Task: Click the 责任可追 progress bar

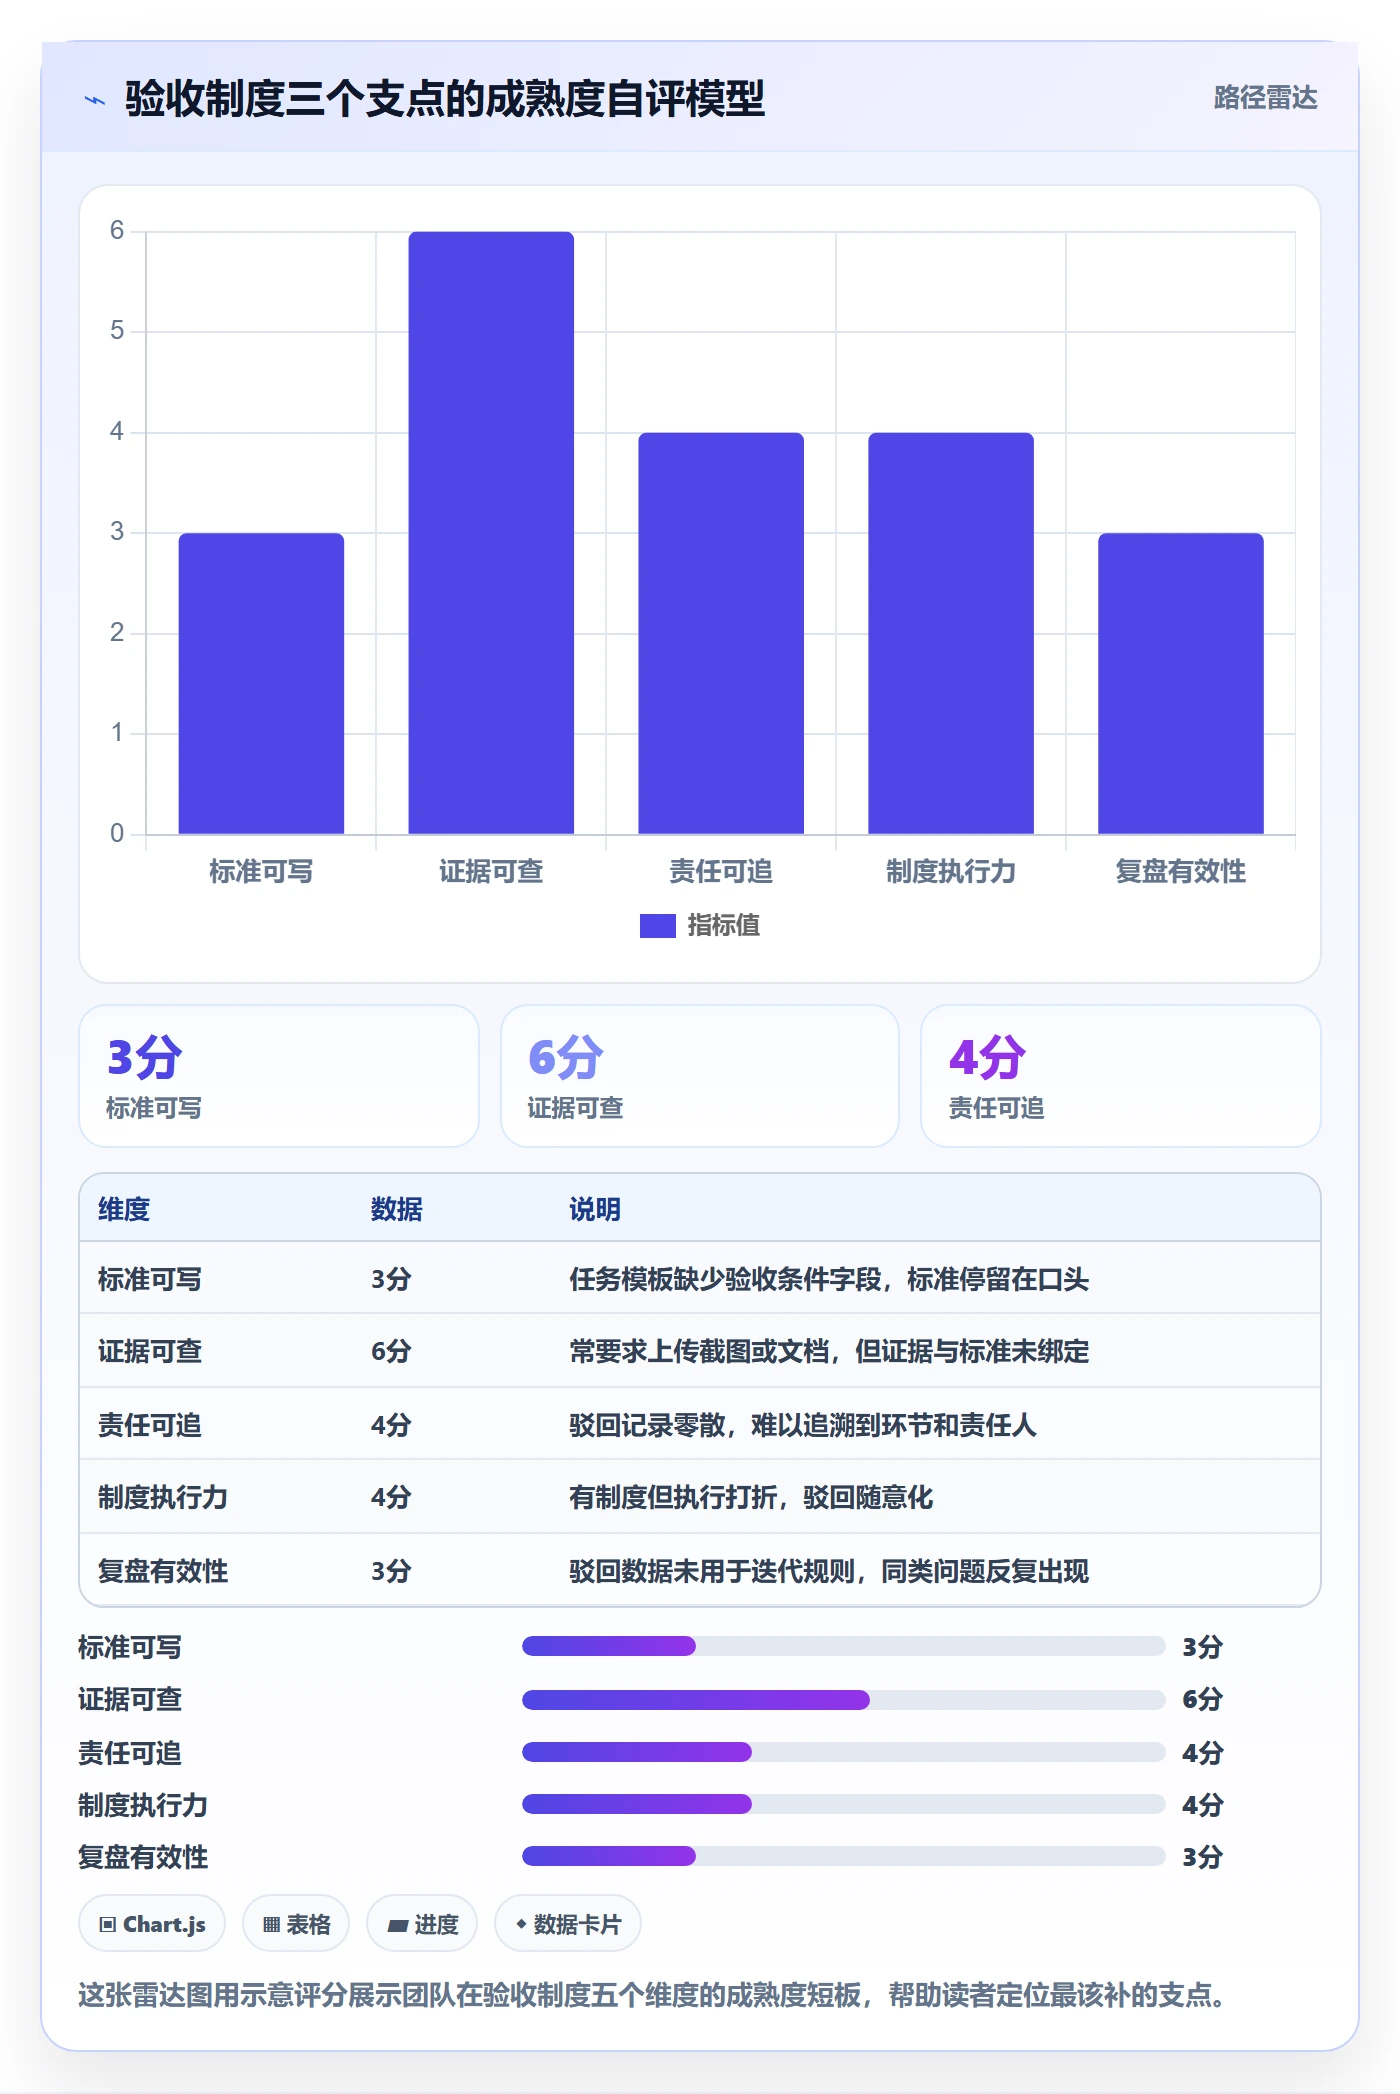Action: [844, 1752]
